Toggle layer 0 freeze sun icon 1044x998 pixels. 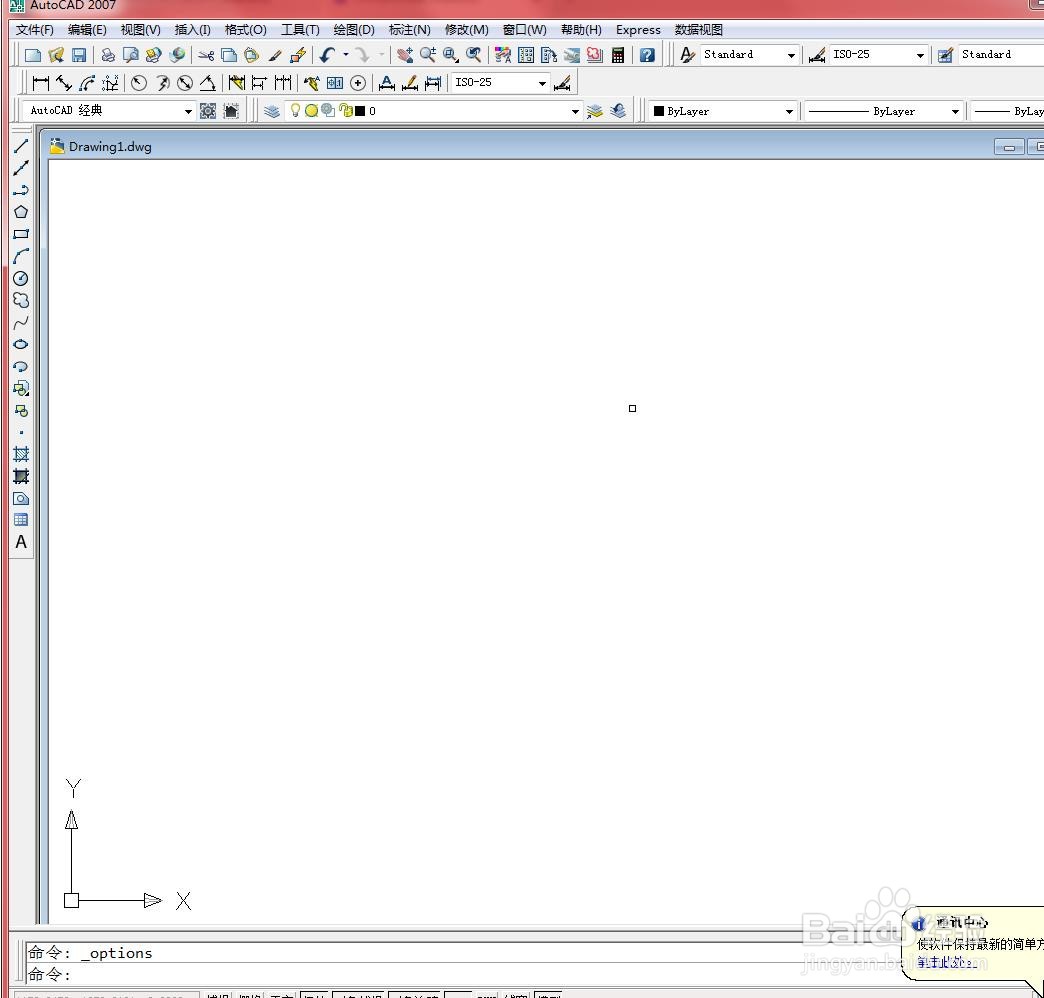311,111
